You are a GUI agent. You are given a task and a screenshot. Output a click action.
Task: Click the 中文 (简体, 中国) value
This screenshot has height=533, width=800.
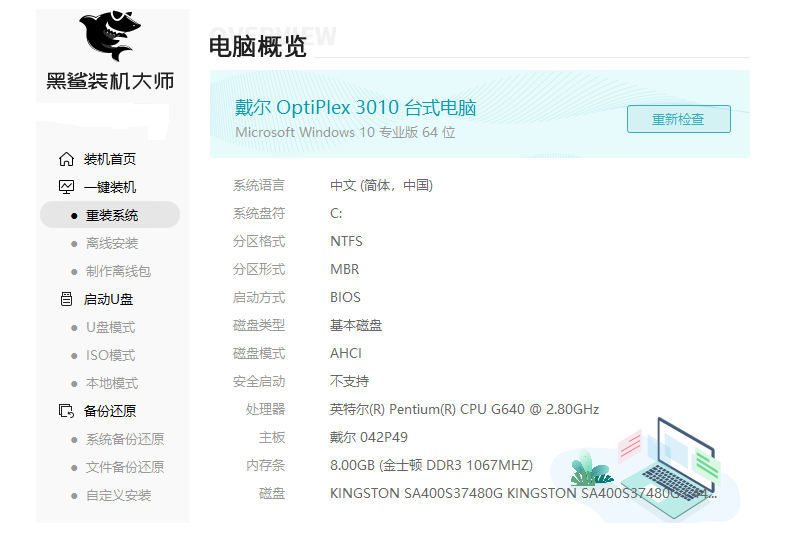(x=382, y=185)
